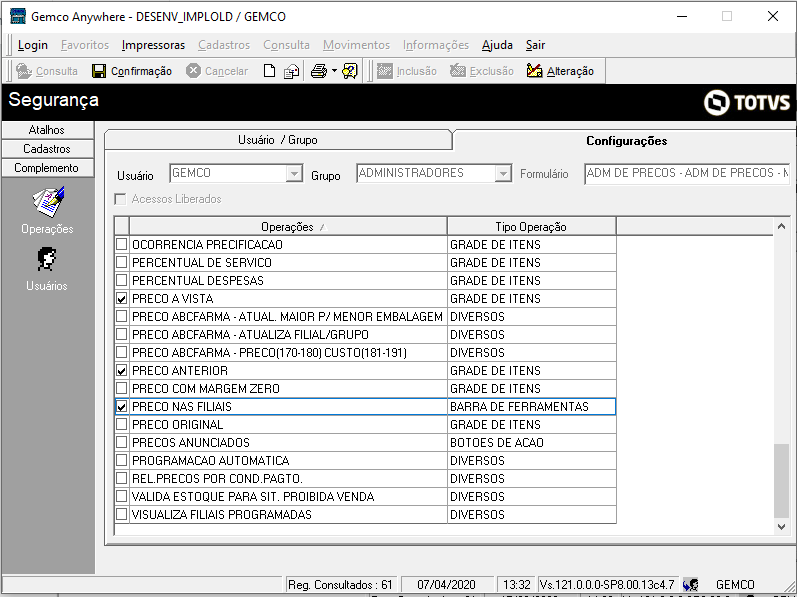Open the printer options dropdown arrow
The height and width of the screenshot is (597, 797).
coord(334,71)
